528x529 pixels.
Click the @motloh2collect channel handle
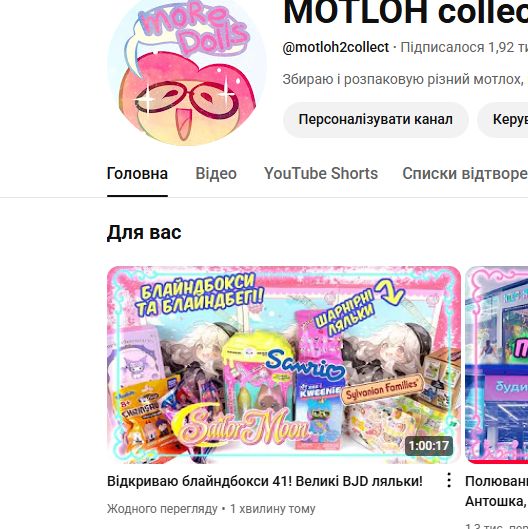[x=336, y=48]
